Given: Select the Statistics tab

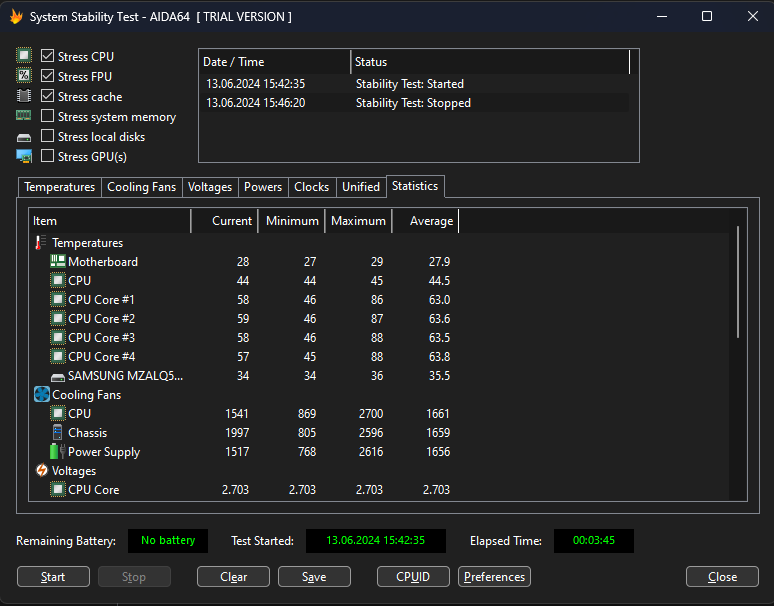Looking at the screenshot, I should (x=415, y=186).
